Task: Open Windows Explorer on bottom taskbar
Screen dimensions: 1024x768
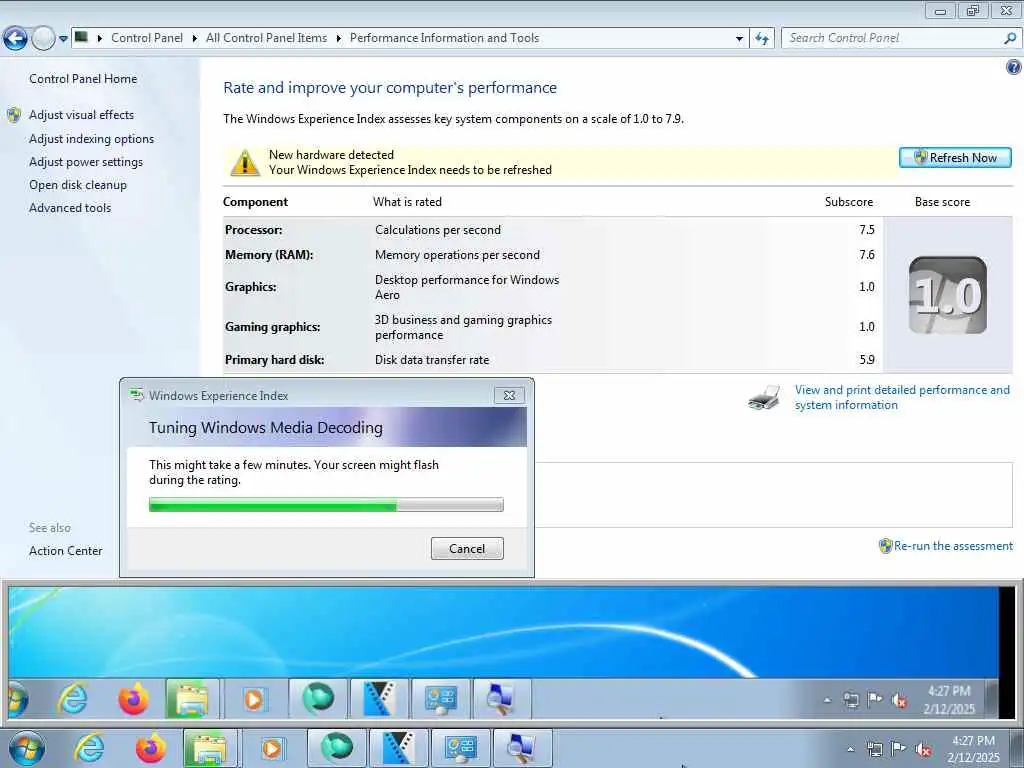Action: (x=210, y=748)
